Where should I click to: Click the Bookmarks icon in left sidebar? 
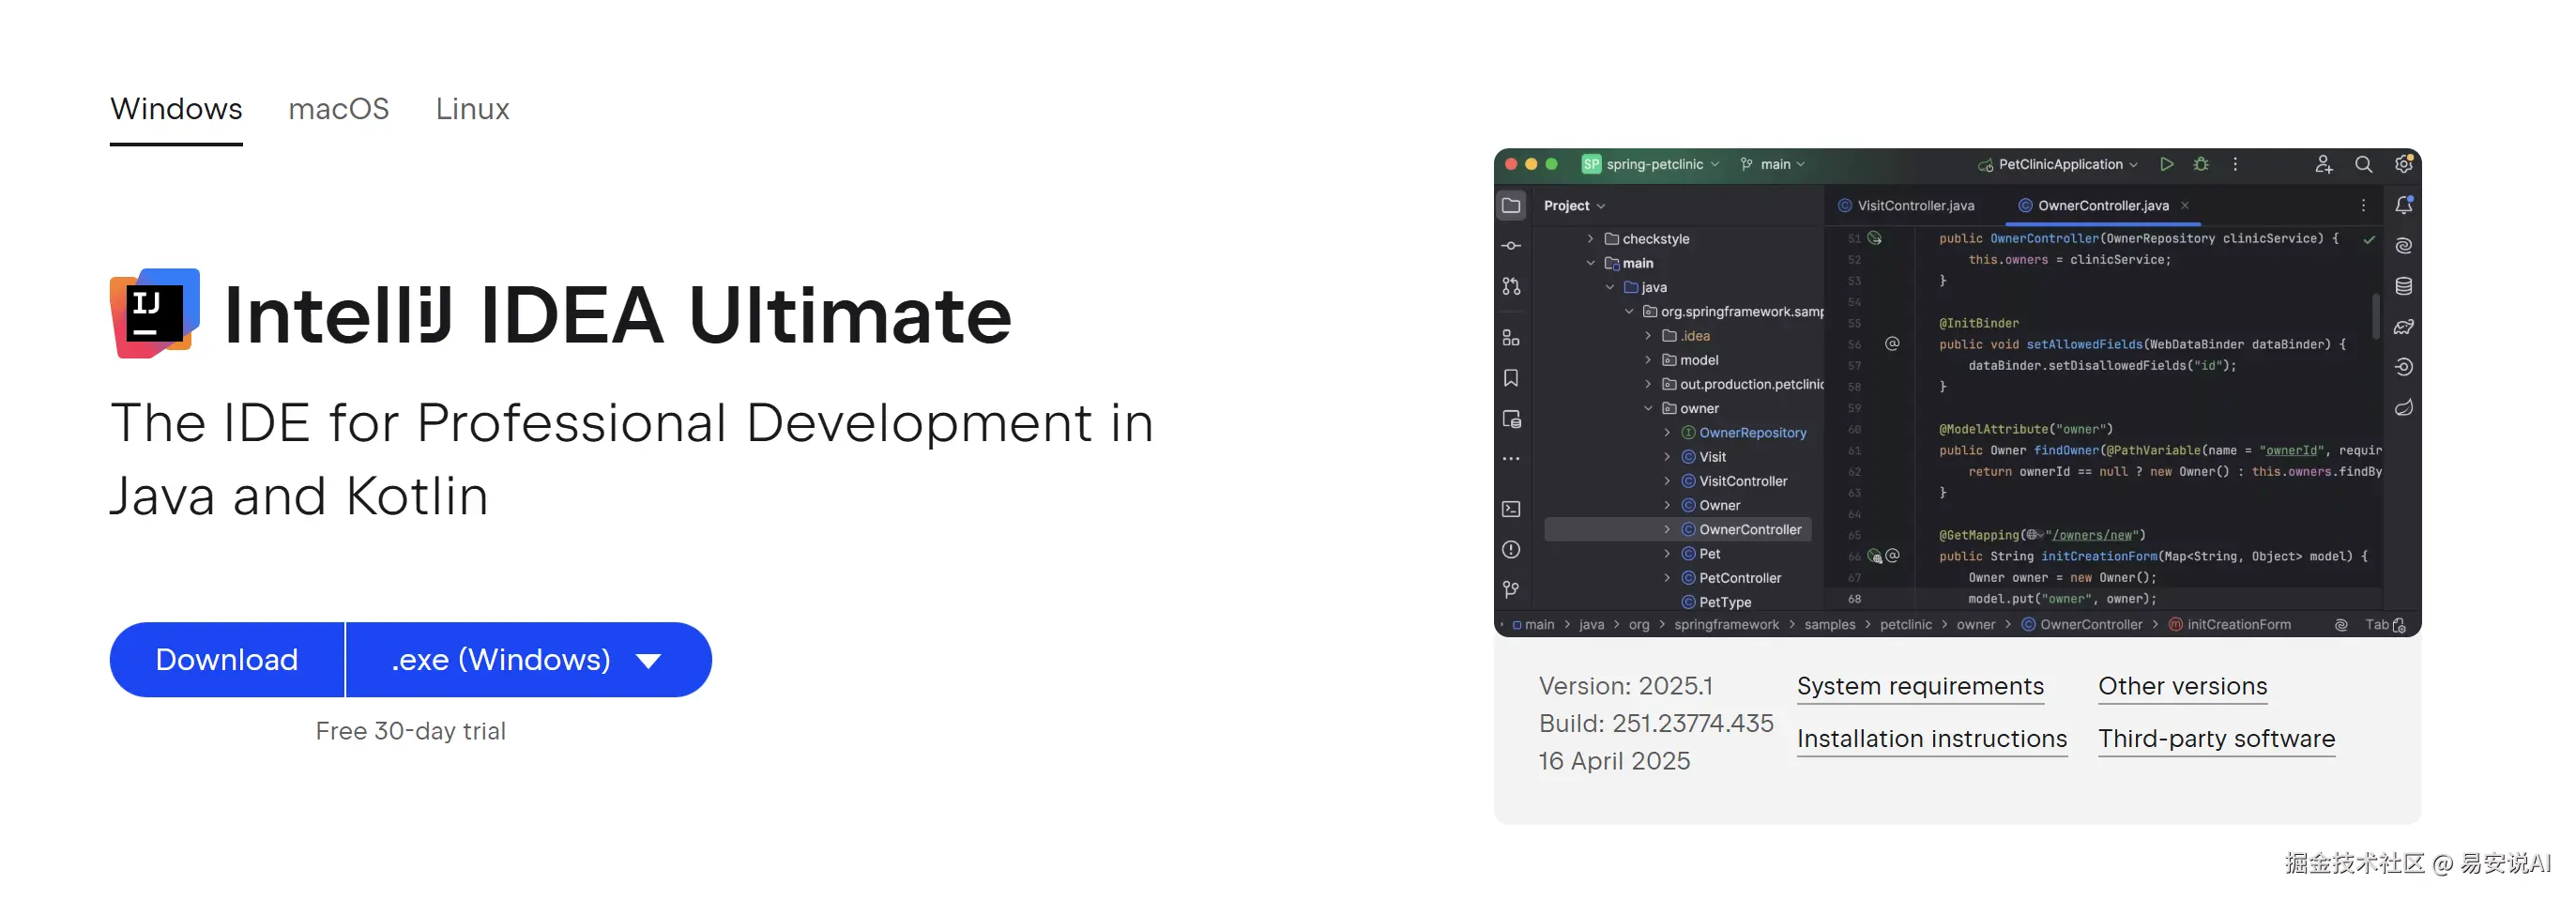(x=1511, y=378)
